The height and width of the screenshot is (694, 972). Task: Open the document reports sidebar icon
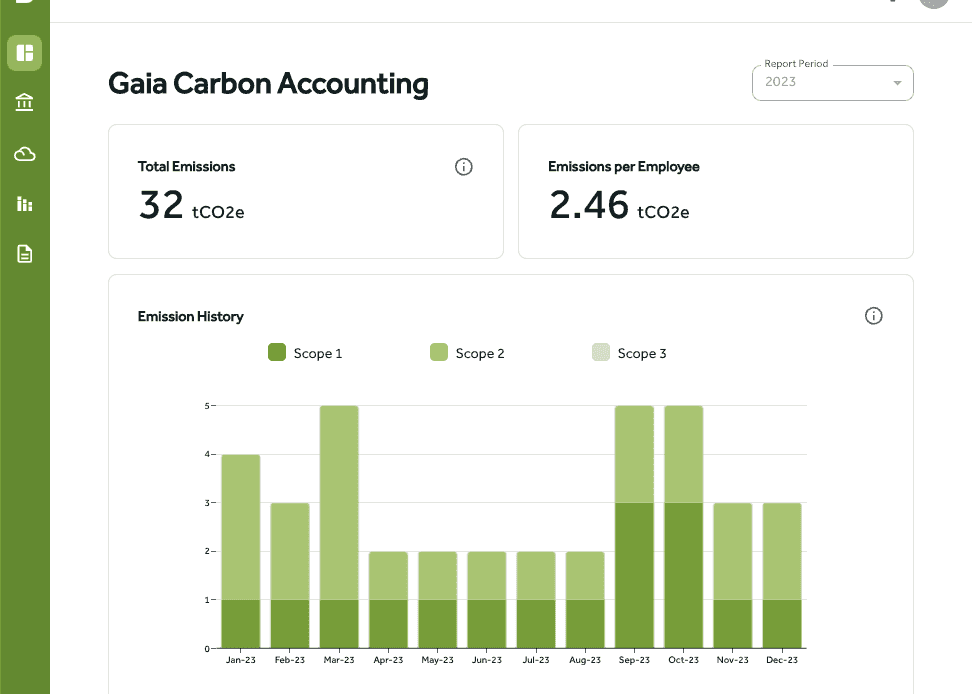click(x=25, y=254)
